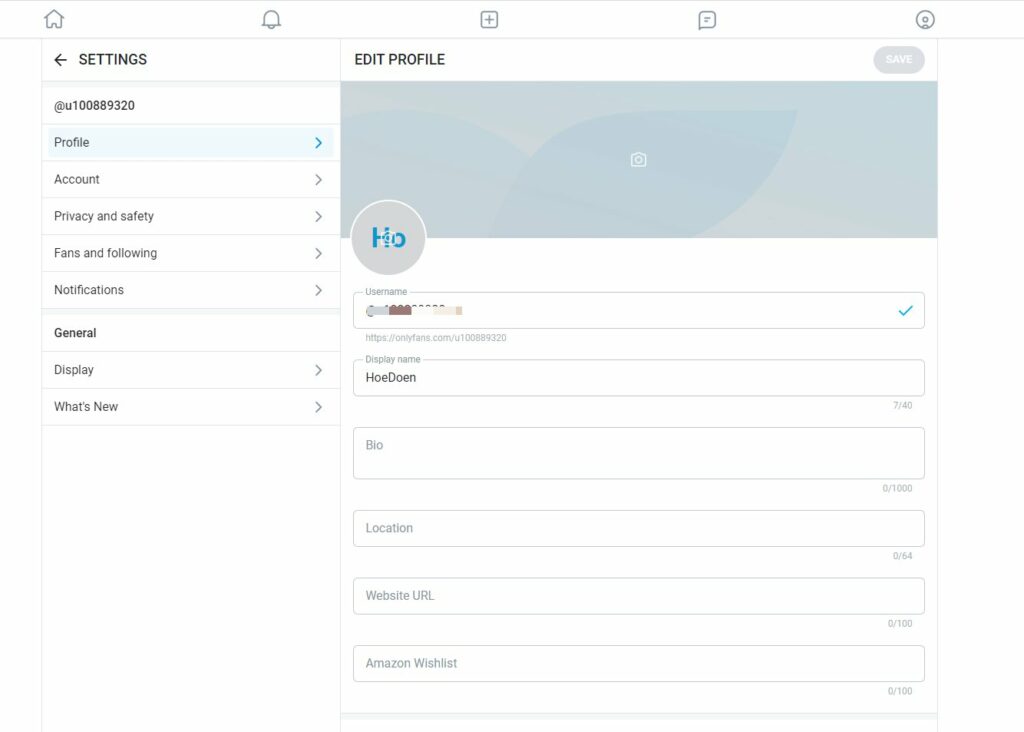Expand Fans and following chevron

click(318, 253)
